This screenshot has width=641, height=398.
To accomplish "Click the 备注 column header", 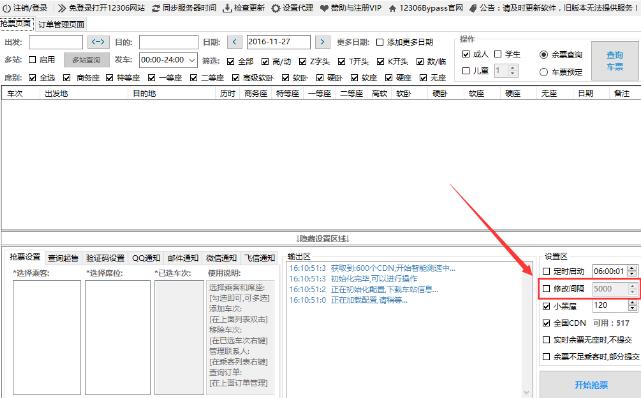I will (622, 94).
